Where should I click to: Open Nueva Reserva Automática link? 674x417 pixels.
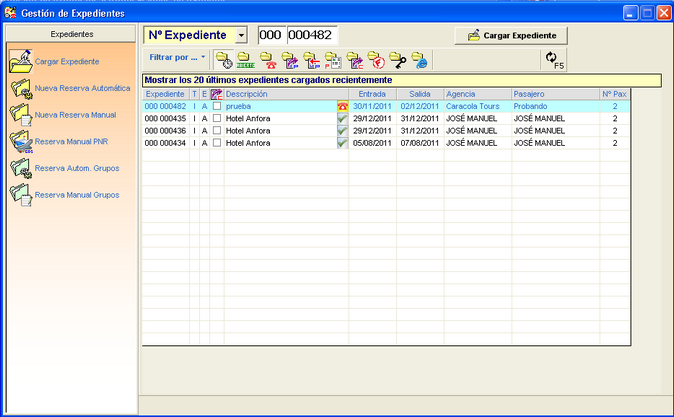coord(83,88)
